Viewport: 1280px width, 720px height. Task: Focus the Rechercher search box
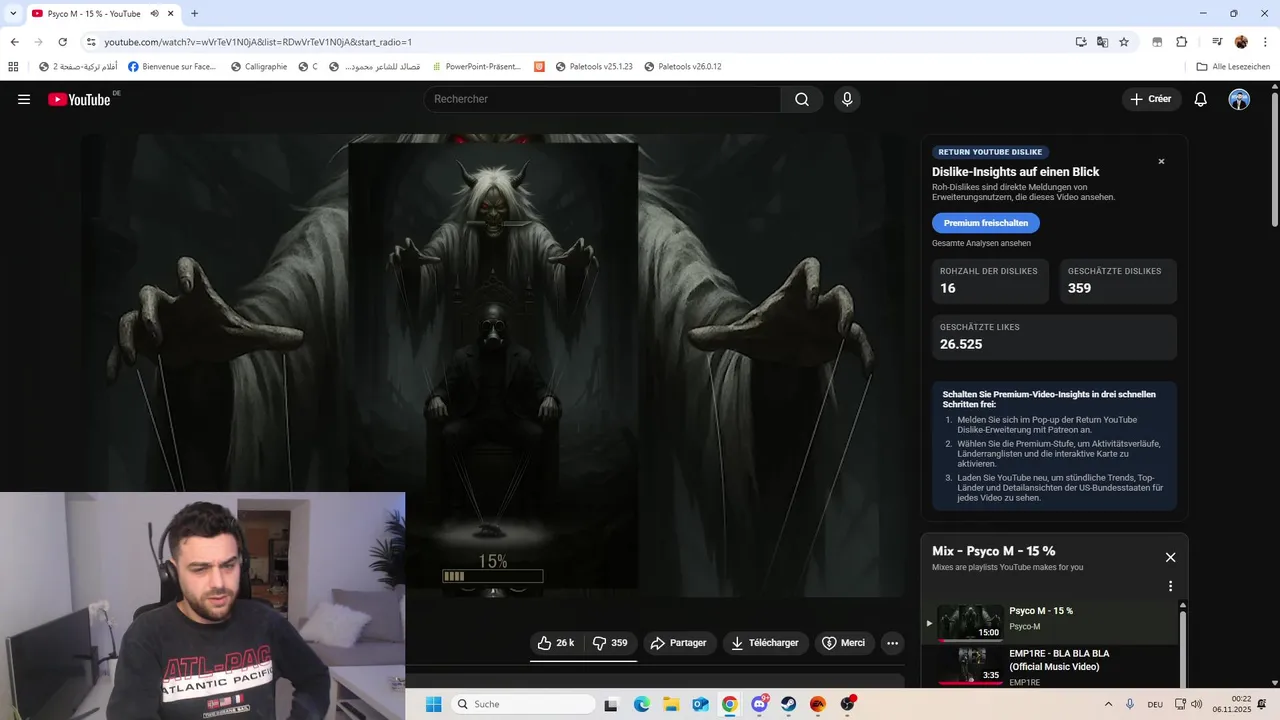pos(602,99)
